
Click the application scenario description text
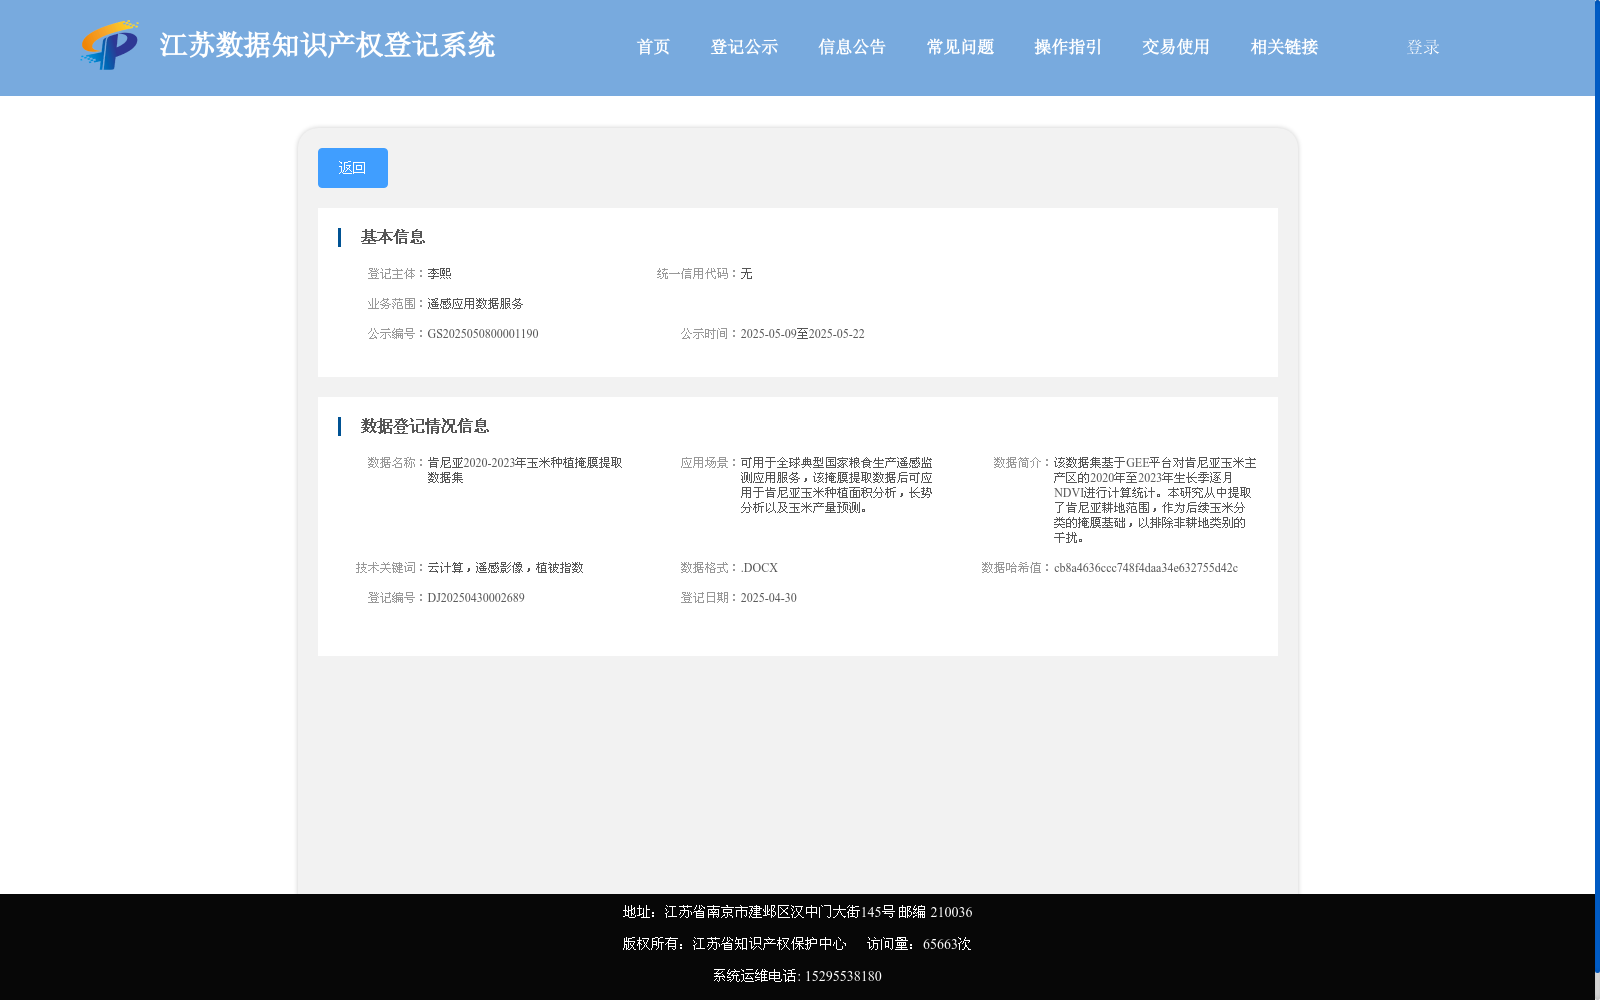[x=836, y=485]
